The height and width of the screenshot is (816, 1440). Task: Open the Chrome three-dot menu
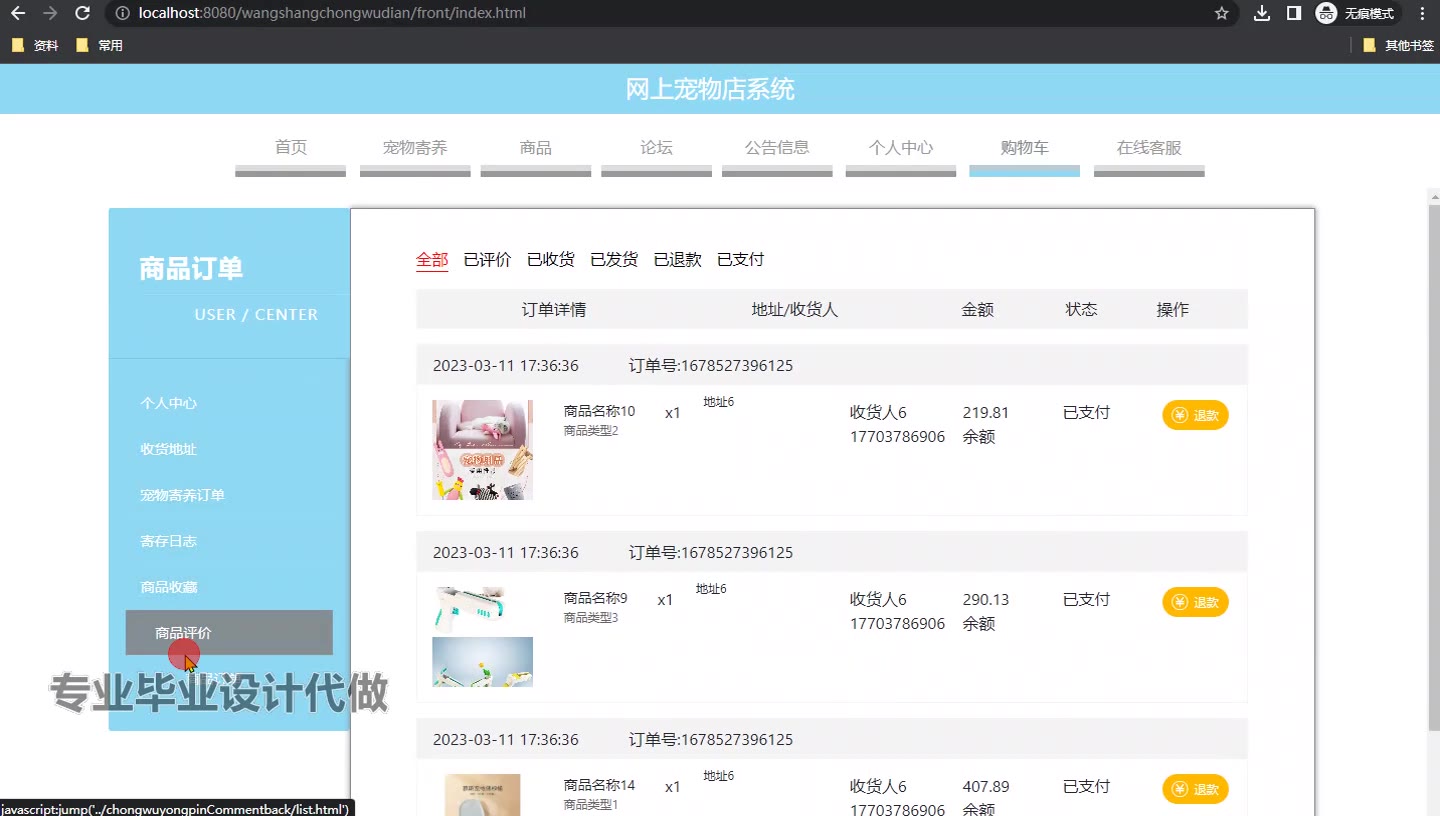(x=1422, y=13)
